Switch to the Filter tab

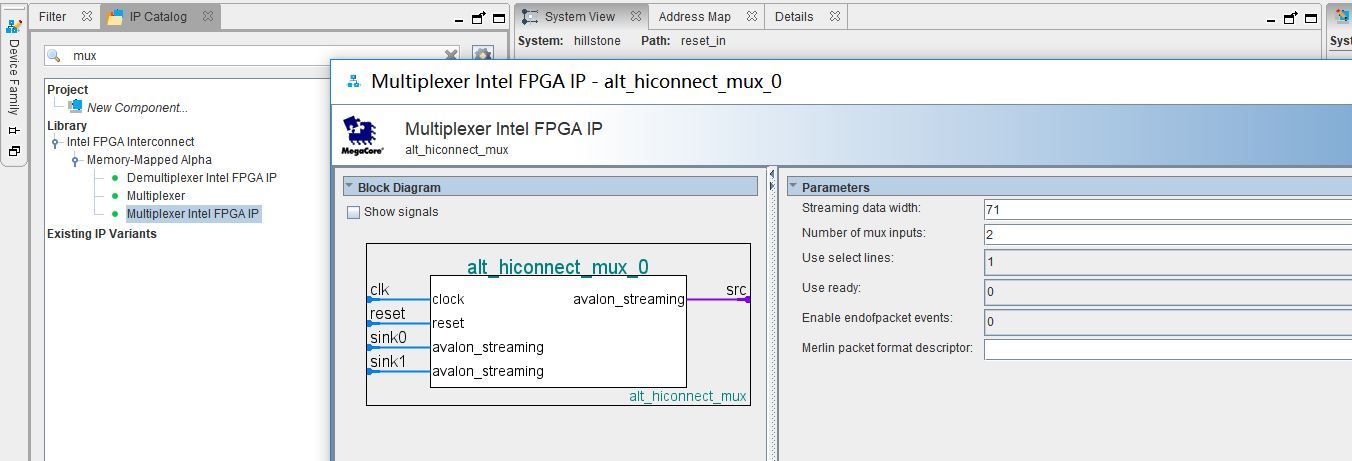(x=52, y=17)
